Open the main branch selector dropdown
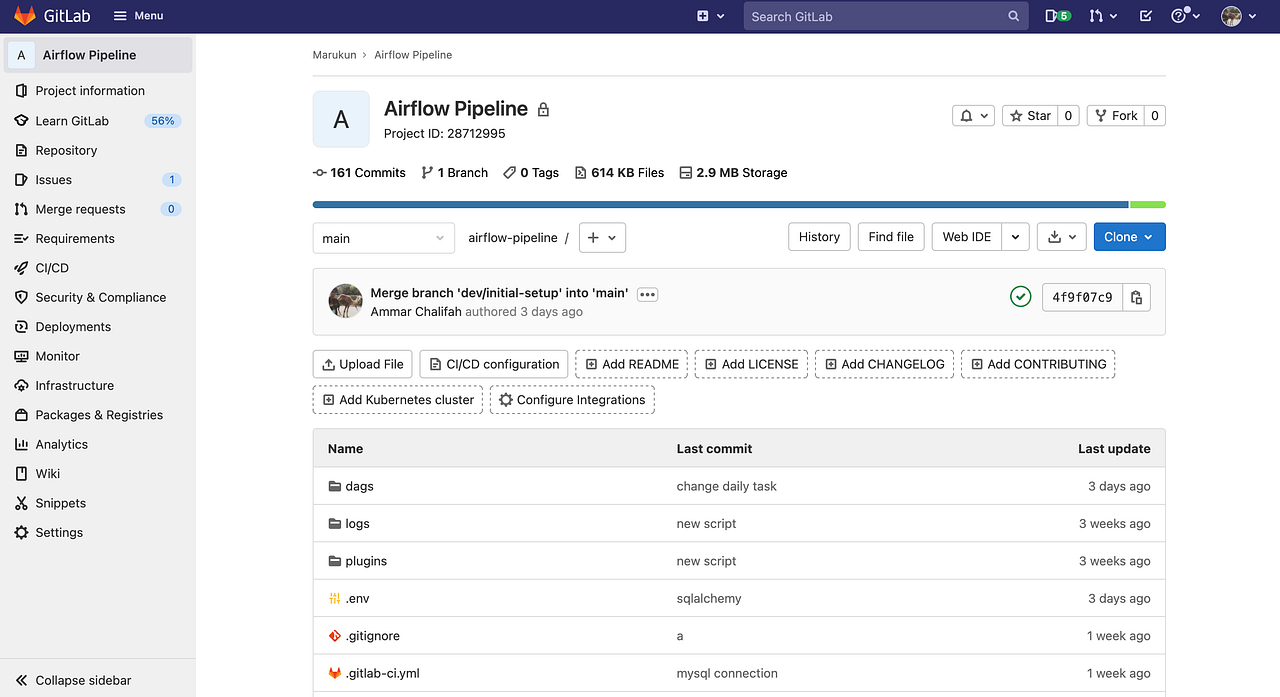This screenshot has width=1280, height=697. pyautogui.click(x=383, y=237)
